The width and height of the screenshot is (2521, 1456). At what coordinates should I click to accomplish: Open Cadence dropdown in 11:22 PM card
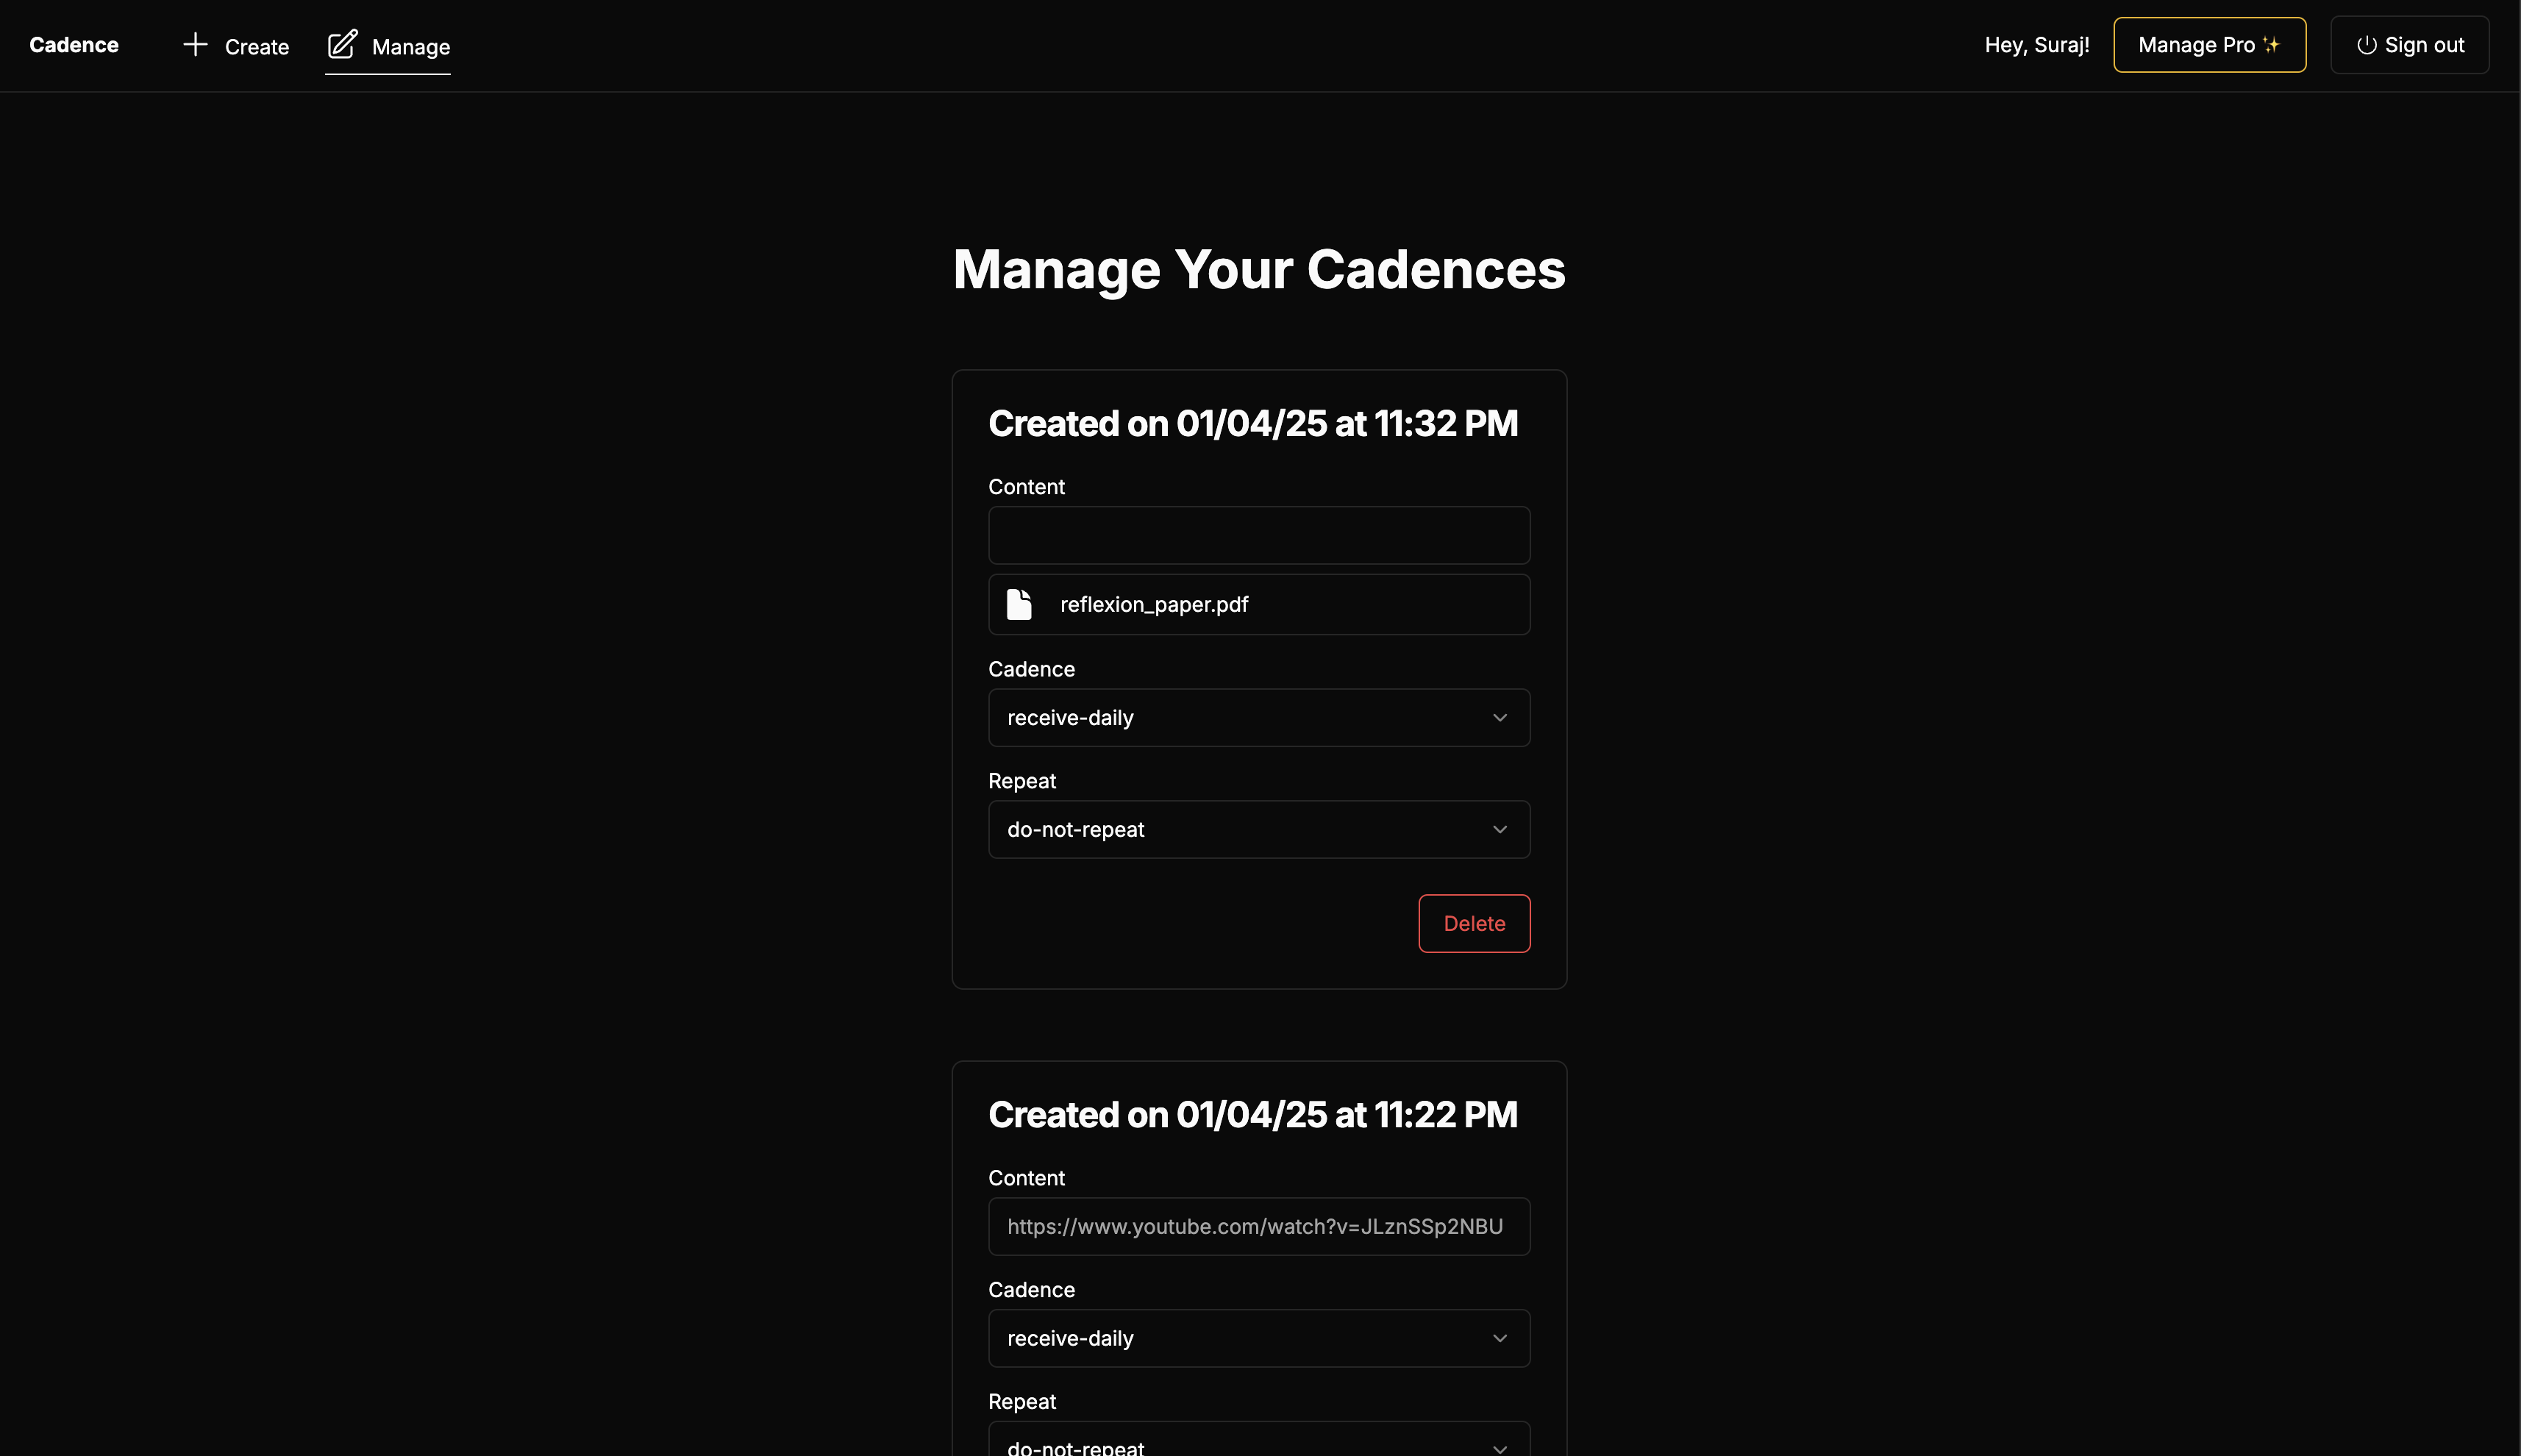1259,1338
